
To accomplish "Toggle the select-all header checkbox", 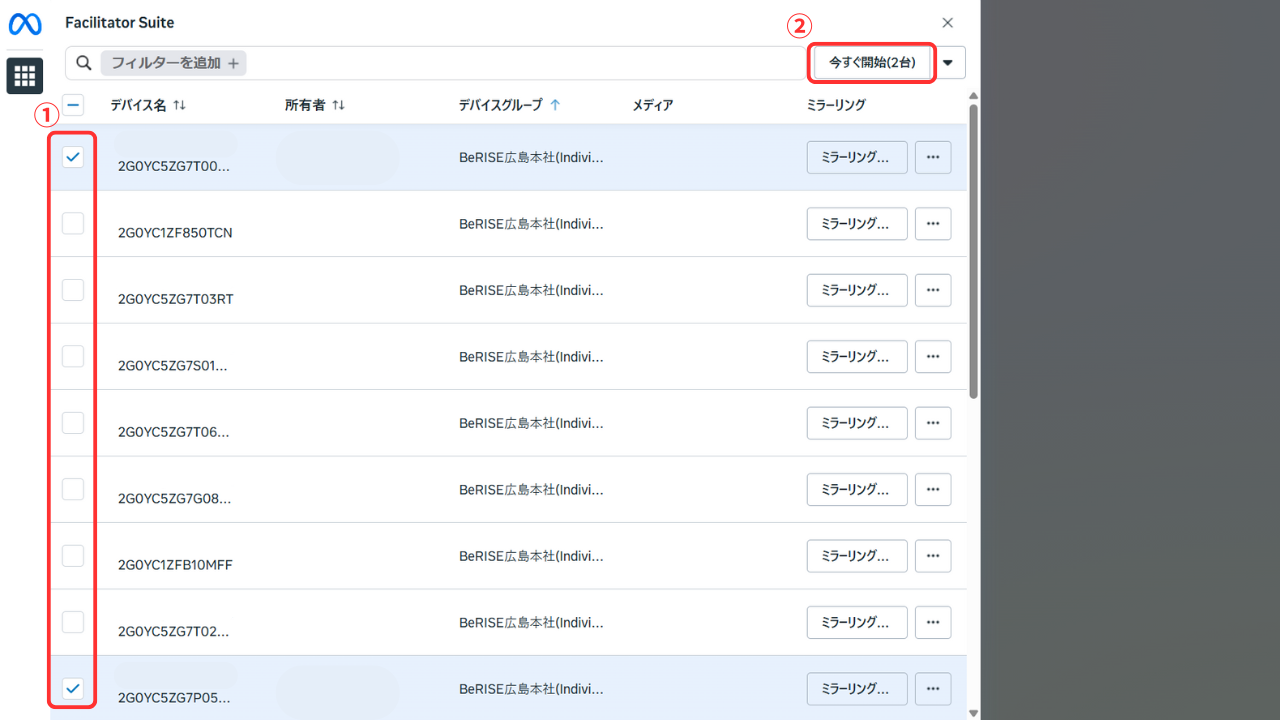I will (73, 105).
